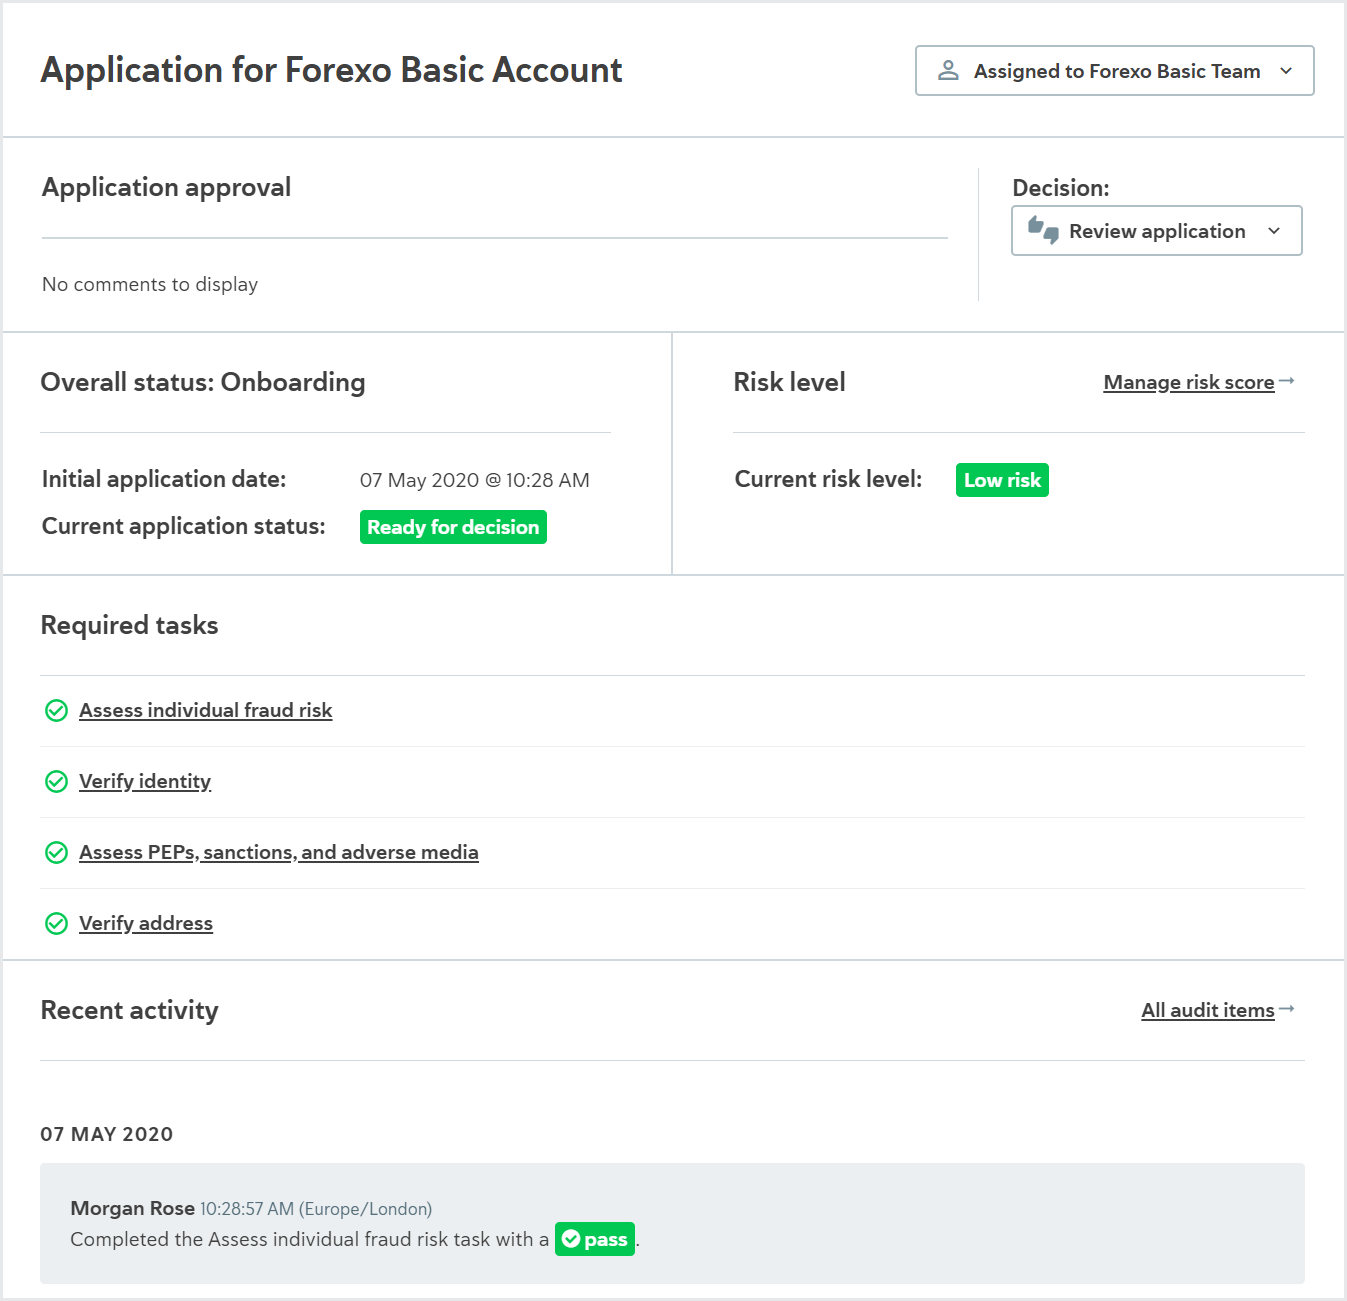Click chevron on the assignment dropdown
This screenshot has height=1301, width=1347.
pyautogui.click(x=1286, y=71)
